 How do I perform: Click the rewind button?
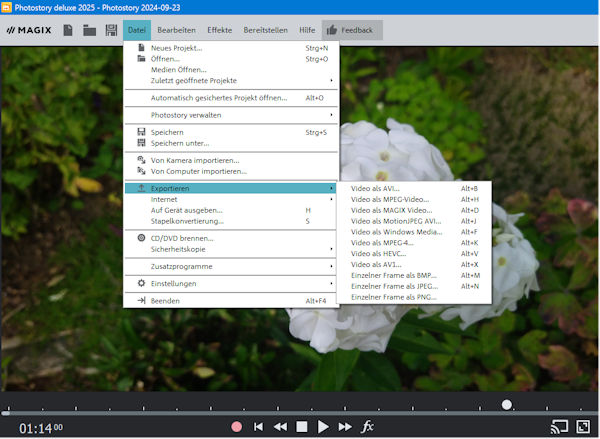point(280,427)
